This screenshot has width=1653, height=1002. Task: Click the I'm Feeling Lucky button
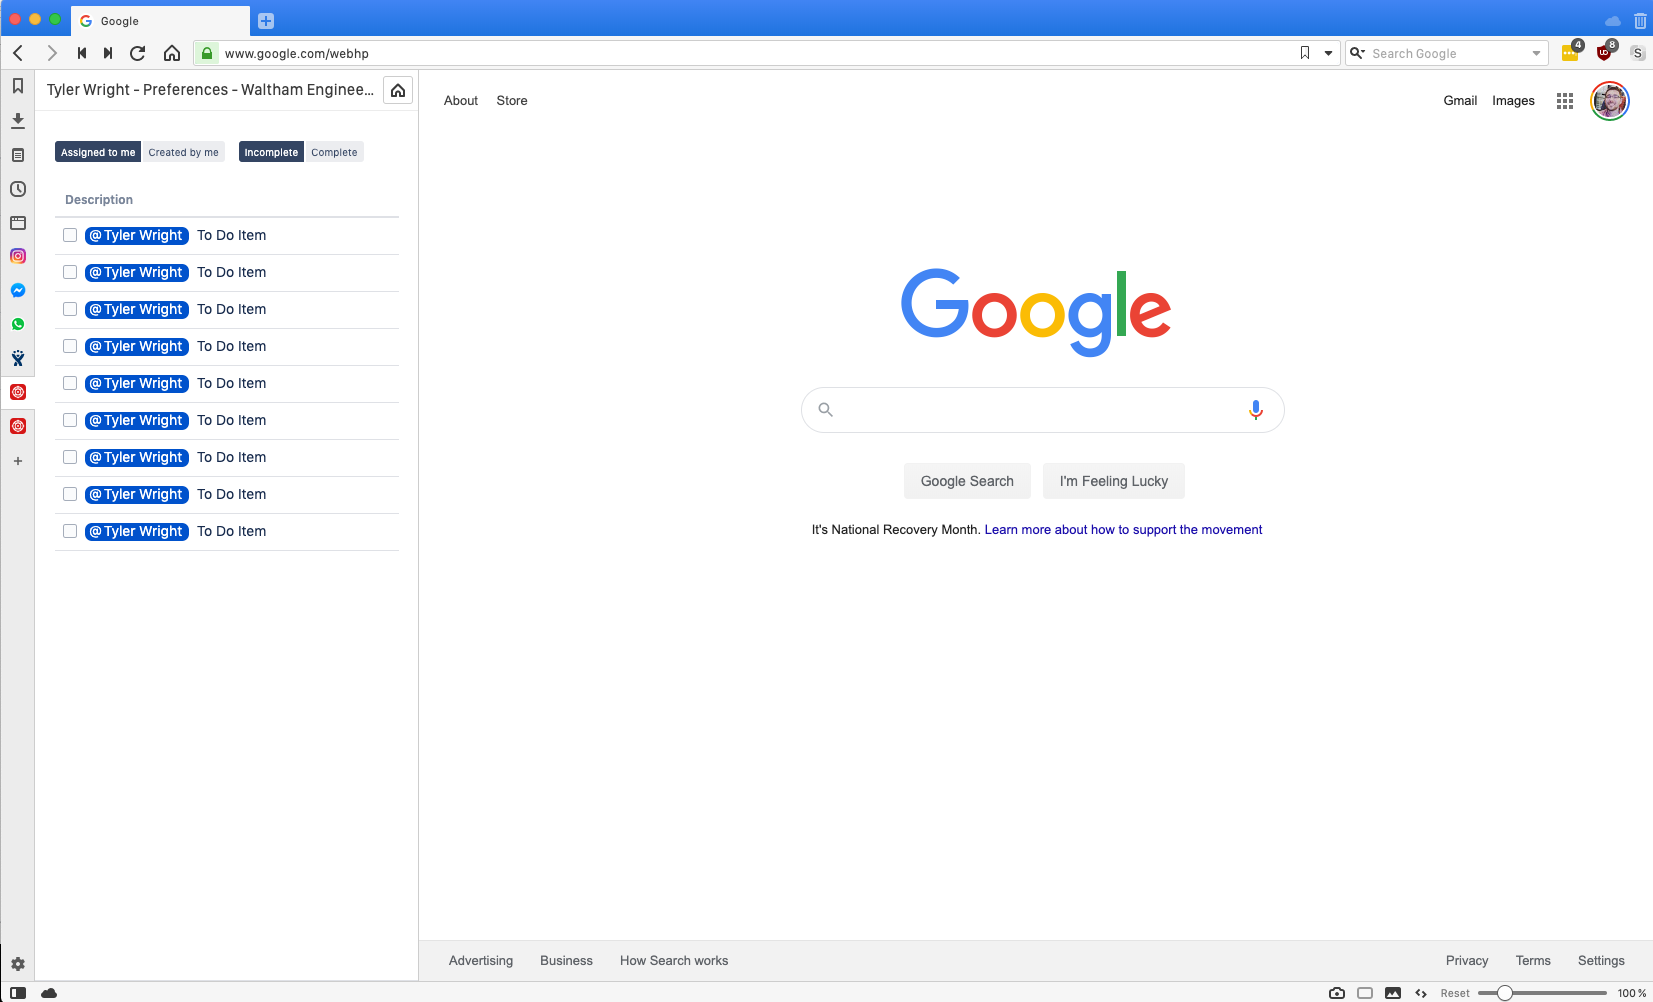pyautogui.click(x=1113, y=480)
